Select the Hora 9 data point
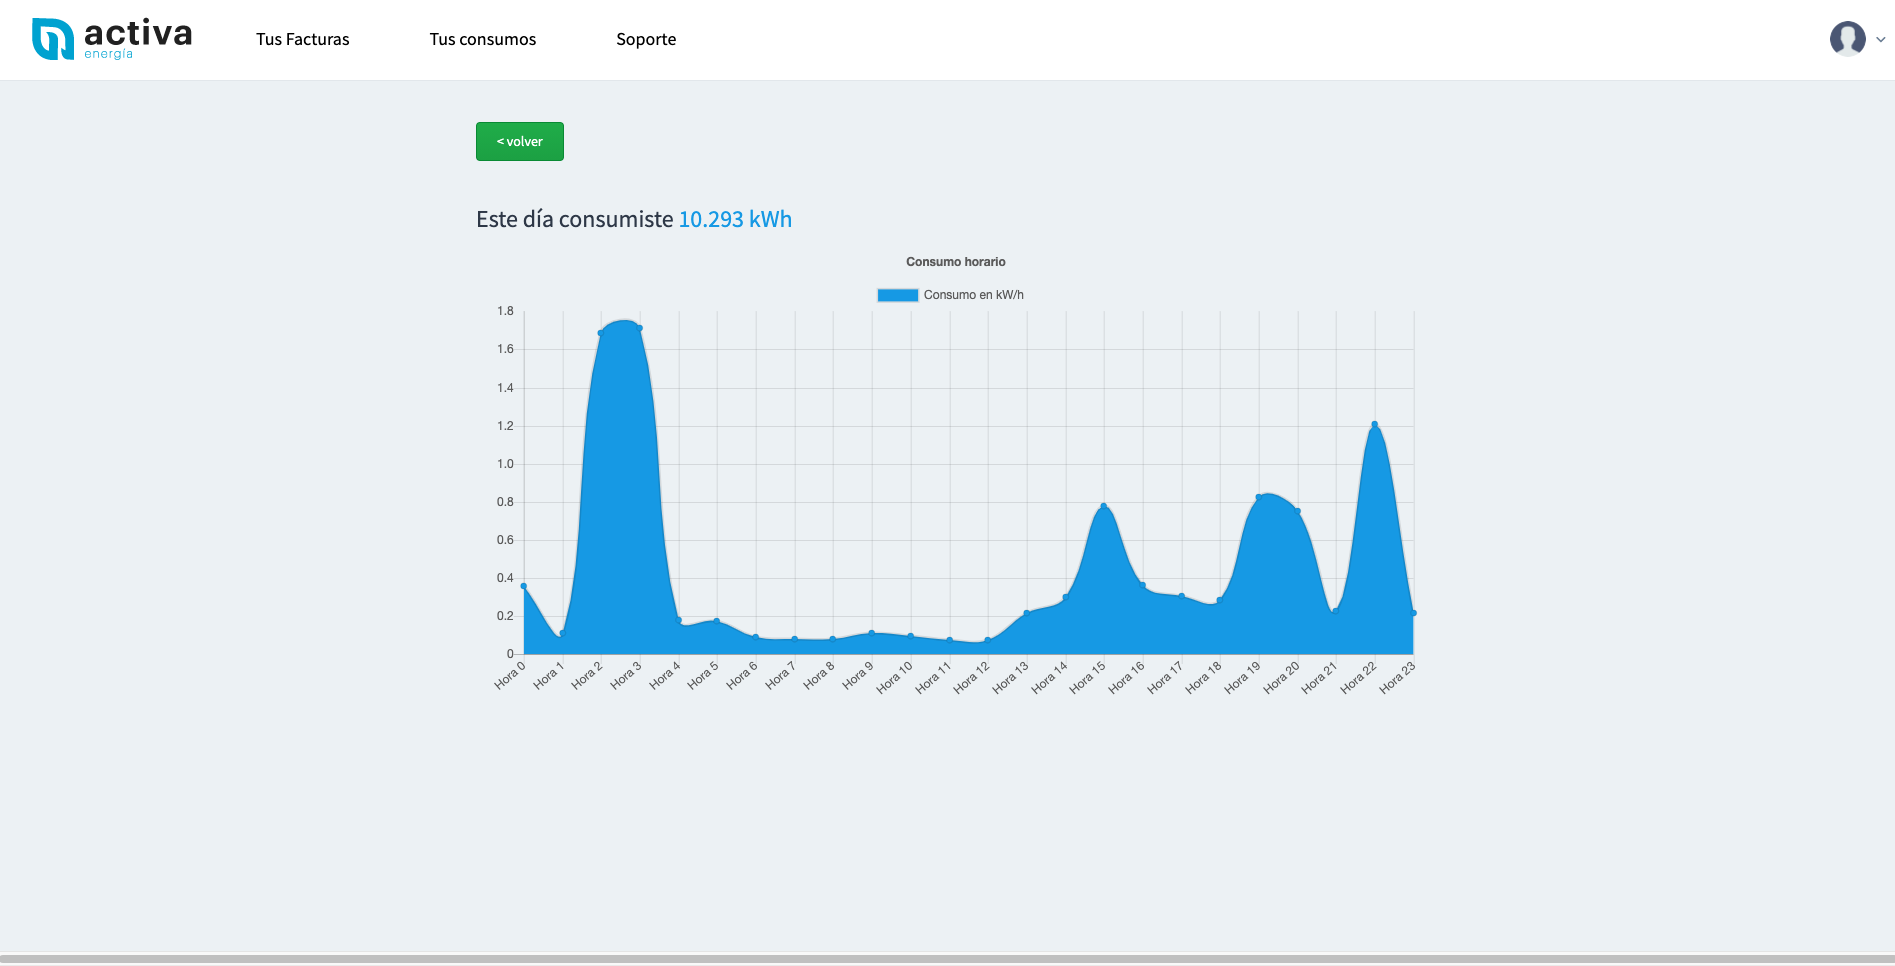 tap(872, 633)
